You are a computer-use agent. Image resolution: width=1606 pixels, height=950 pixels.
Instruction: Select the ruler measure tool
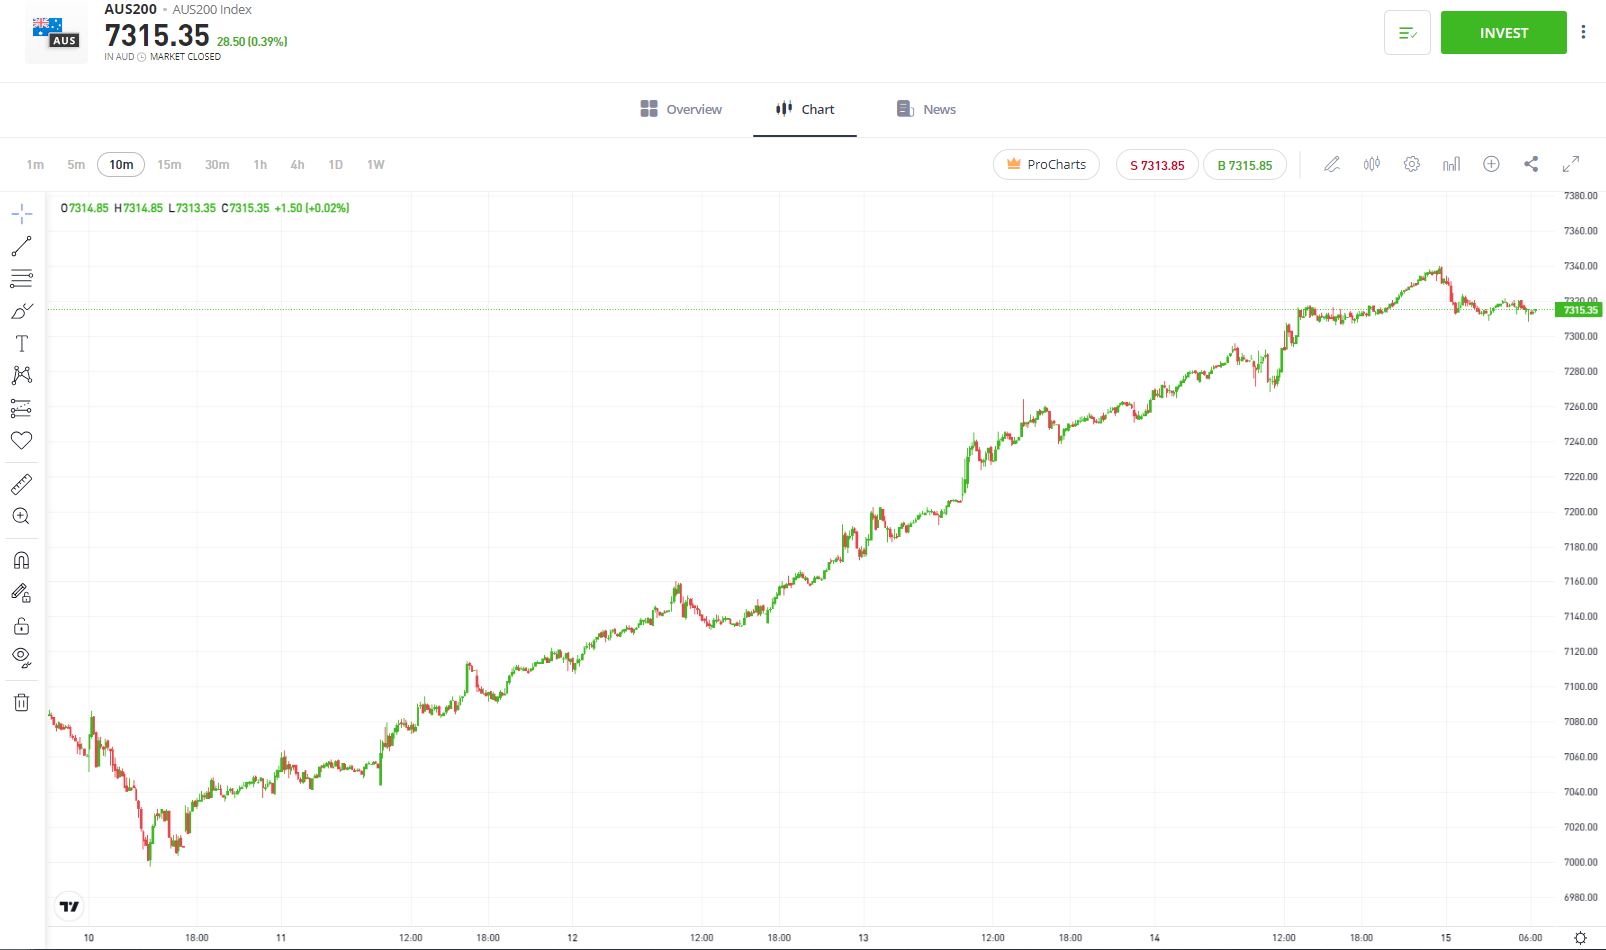(22, 485)
